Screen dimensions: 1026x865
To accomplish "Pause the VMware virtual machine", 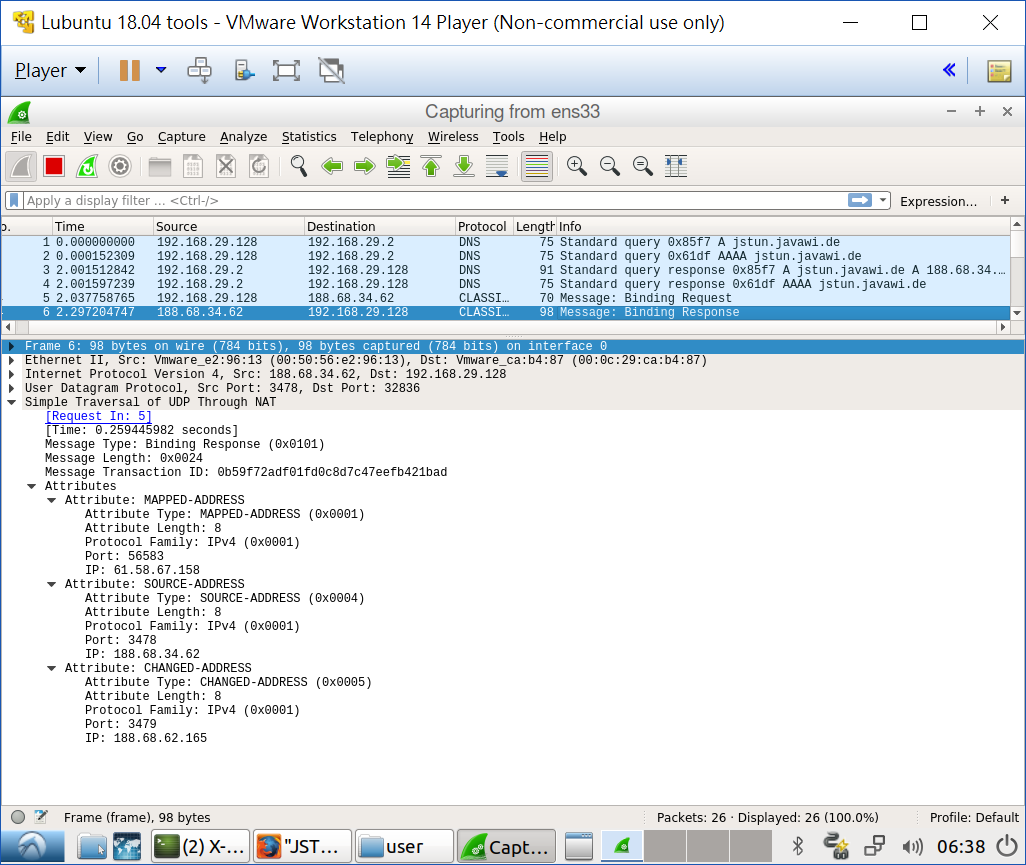I will coord(130,70).
